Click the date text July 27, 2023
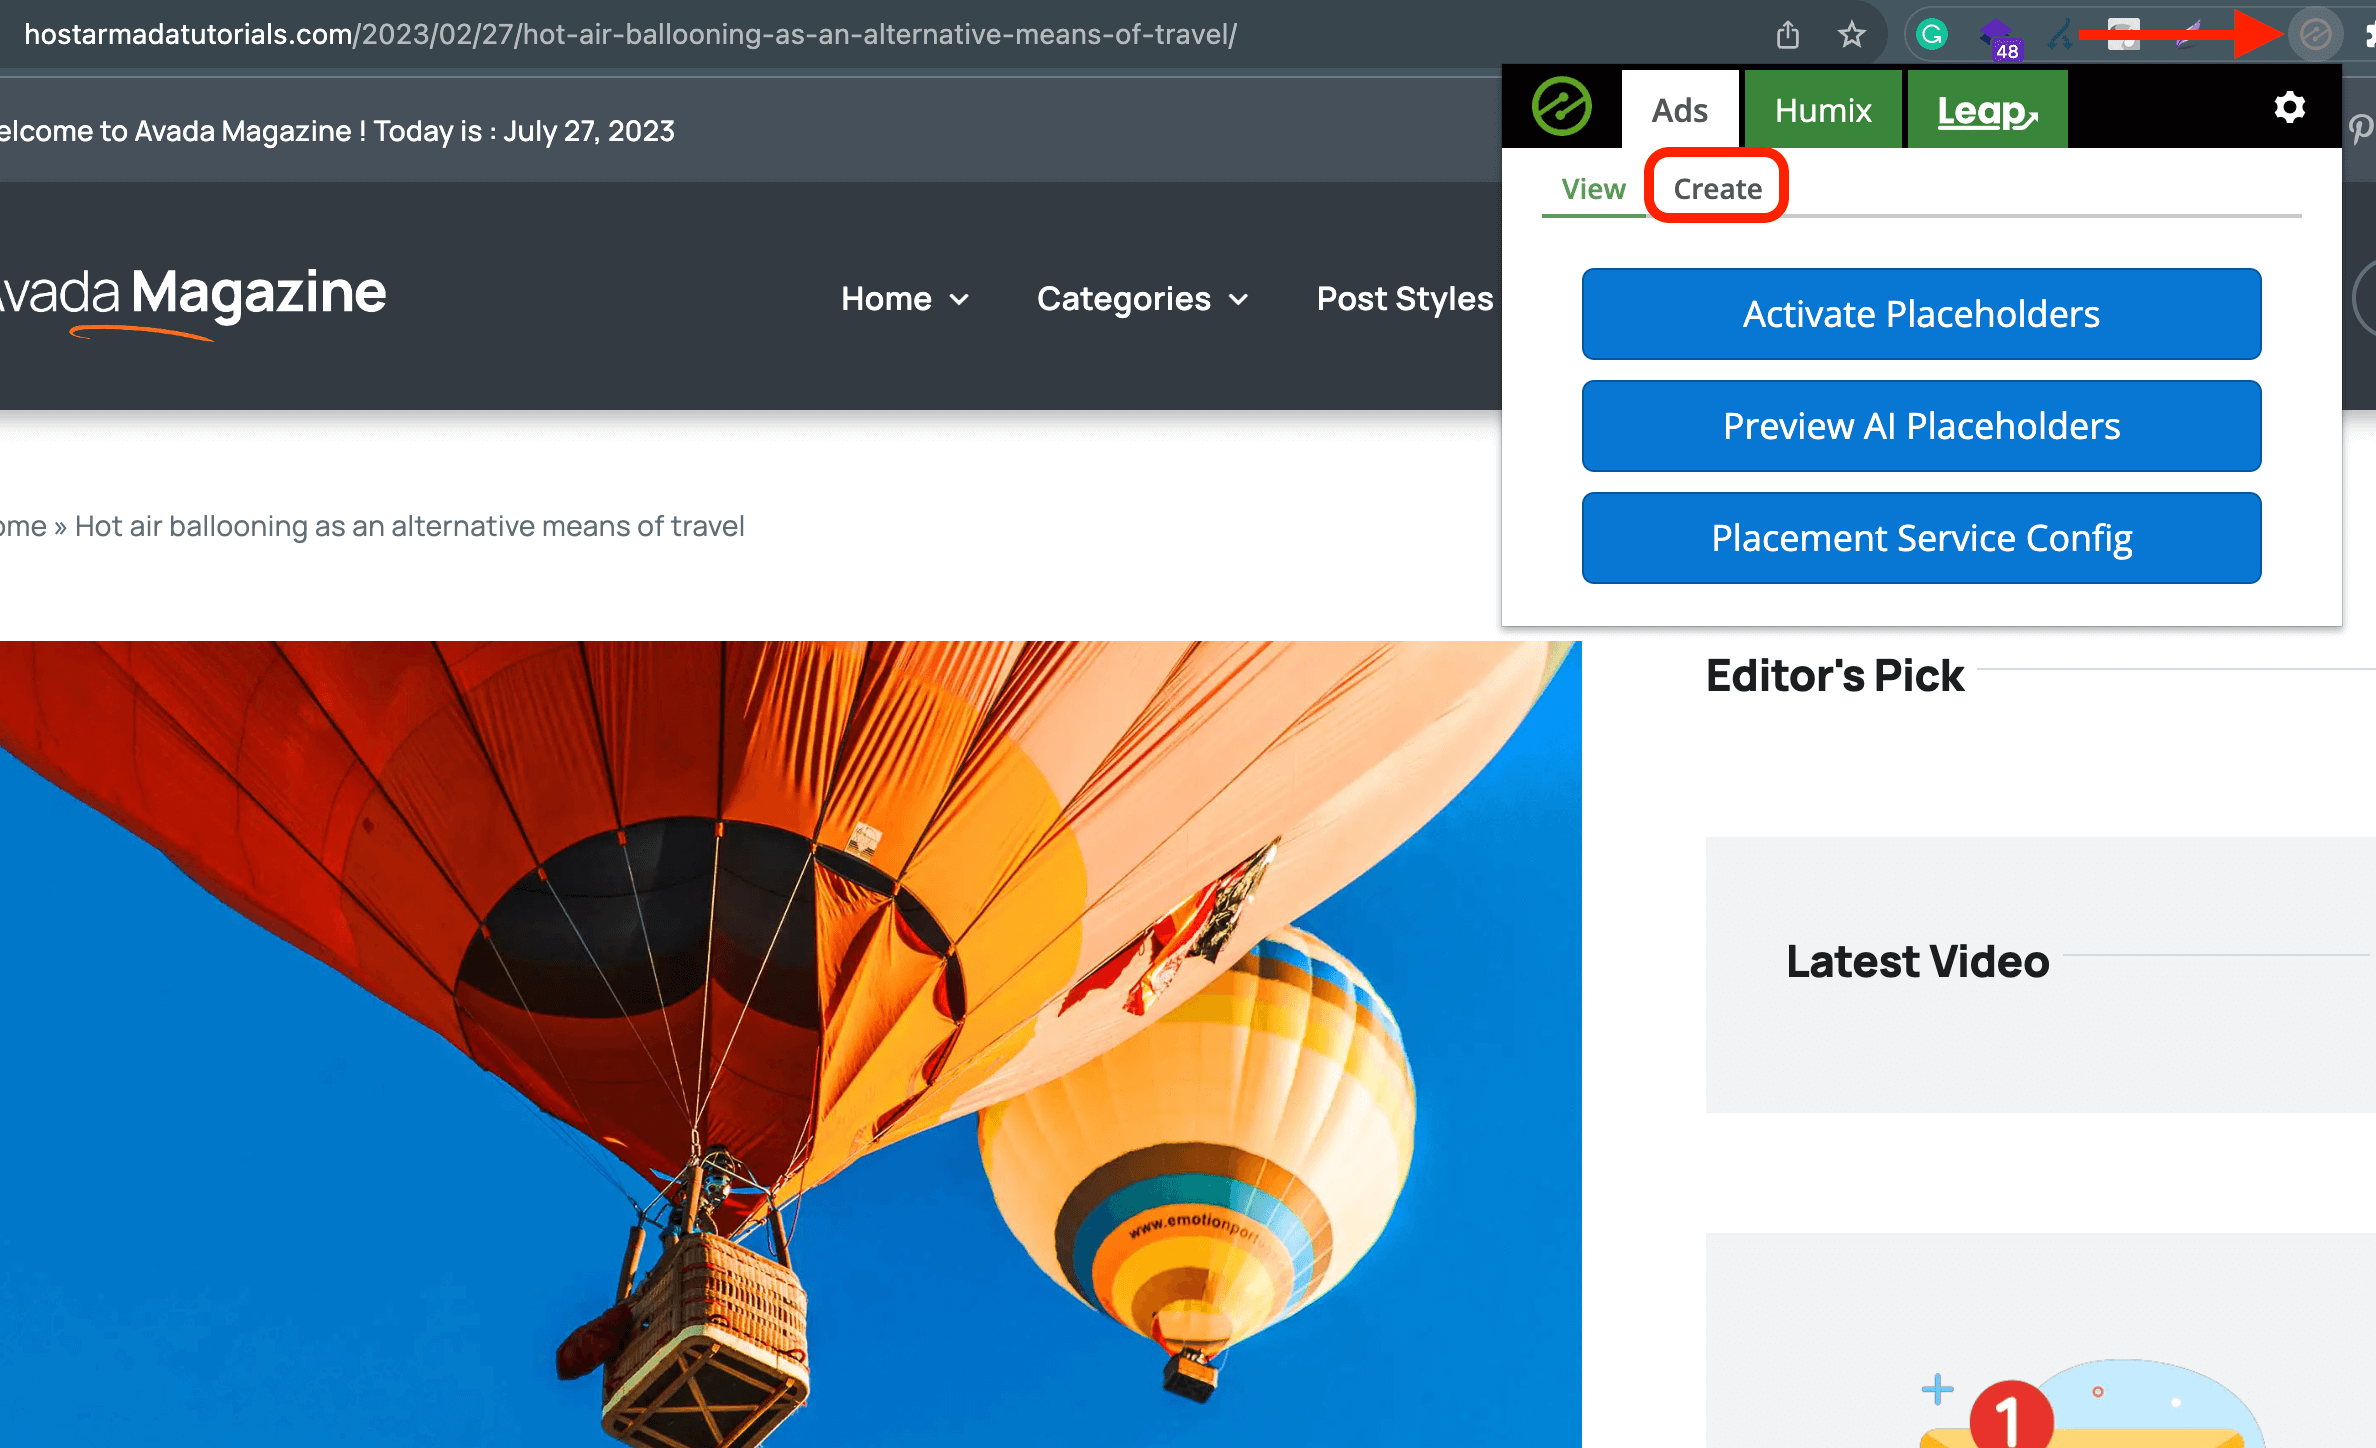 click(x=589, y=131)
